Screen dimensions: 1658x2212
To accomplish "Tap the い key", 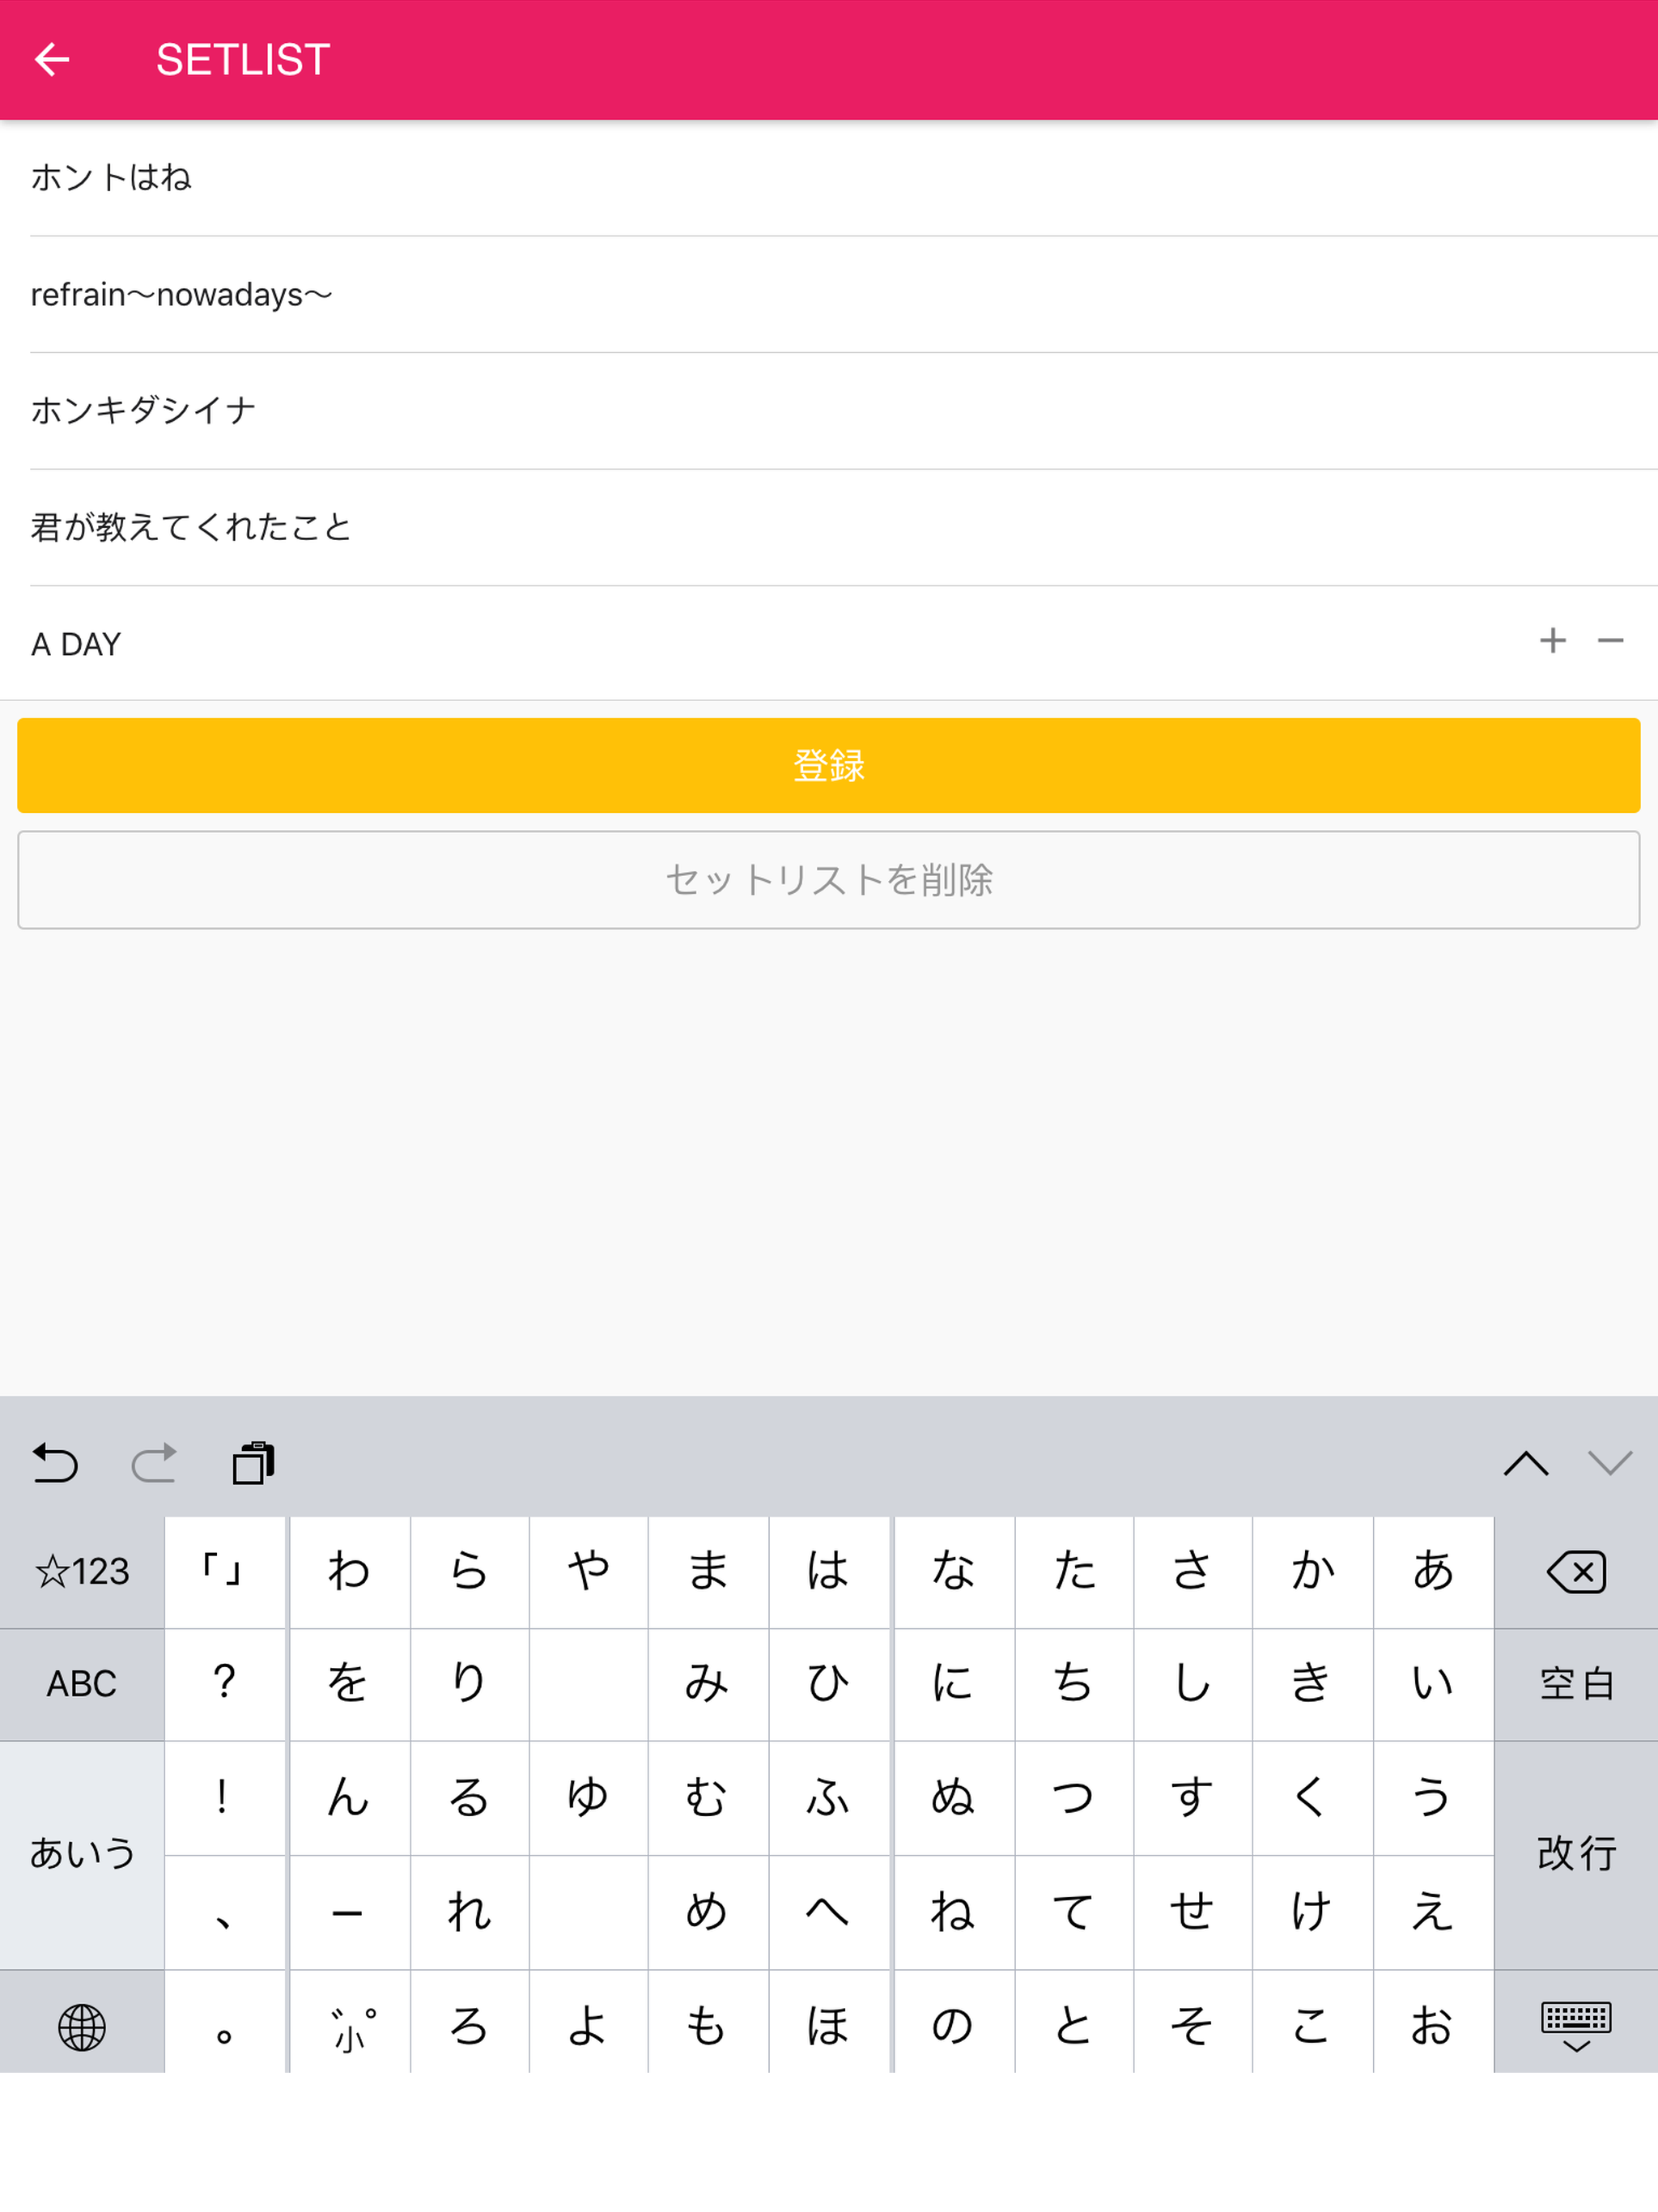I will [x=1433, y=1684].
